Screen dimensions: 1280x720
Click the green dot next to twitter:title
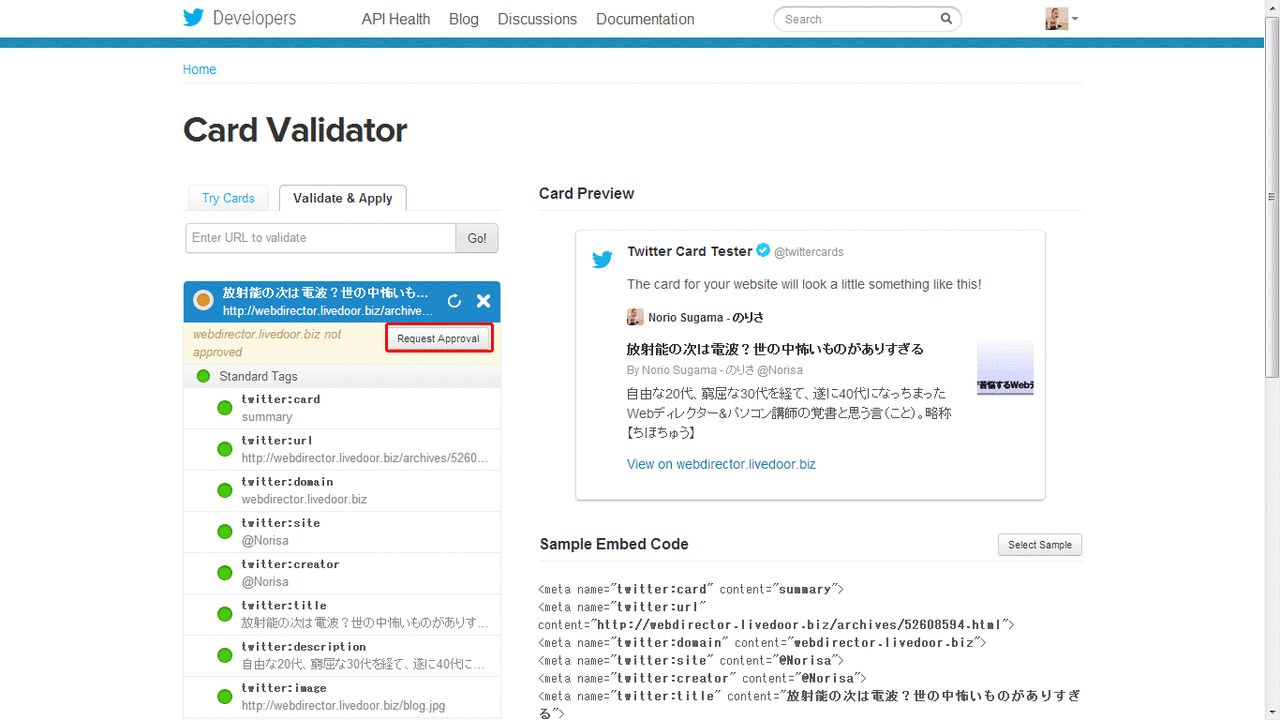pos(224,614)
